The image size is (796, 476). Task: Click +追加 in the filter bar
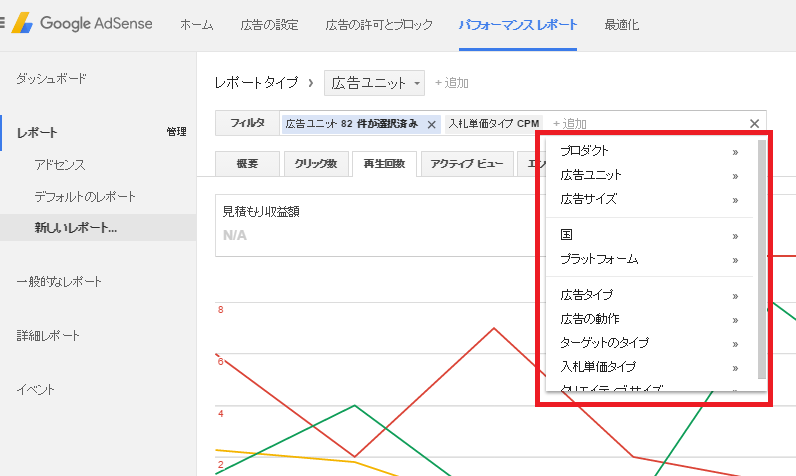pyautogui.click(x=569, y=123)
